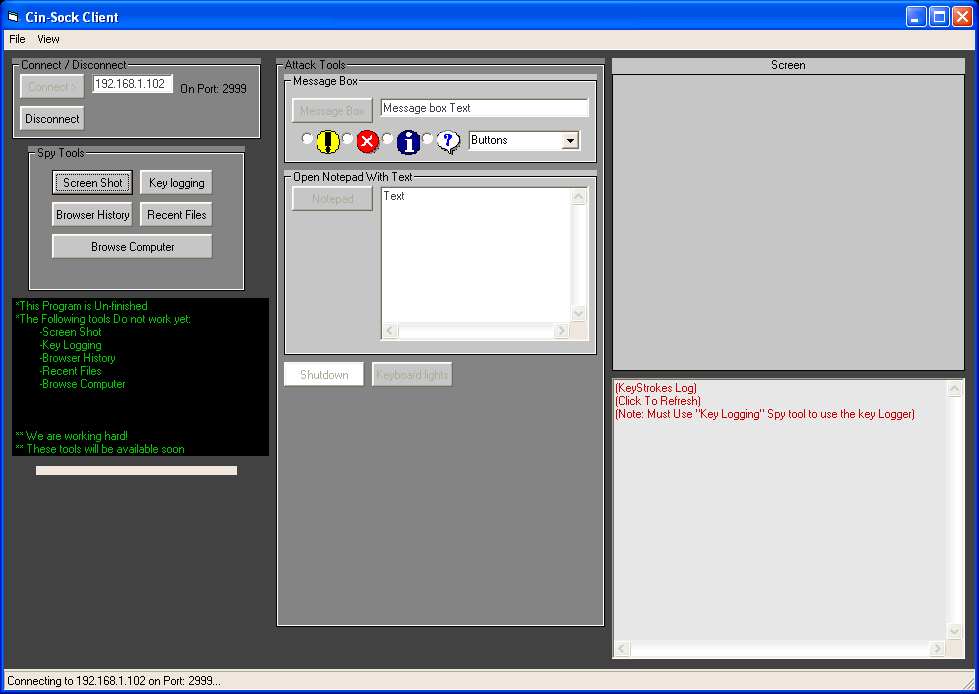Click the keystrokes log scroll-down arrow
The height and width of the screenshot is (694, 979).
[x=954, y=631]
